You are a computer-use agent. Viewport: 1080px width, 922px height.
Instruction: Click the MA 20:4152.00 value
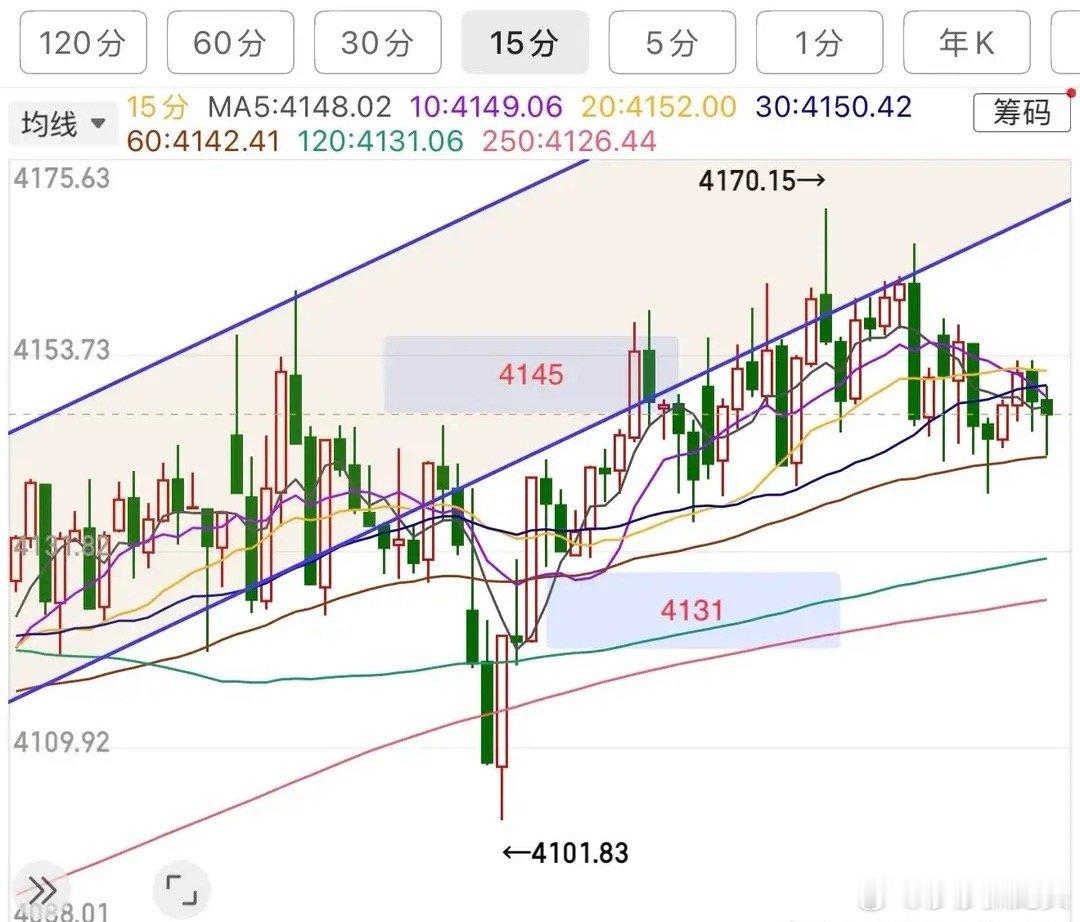pos(658,107)
